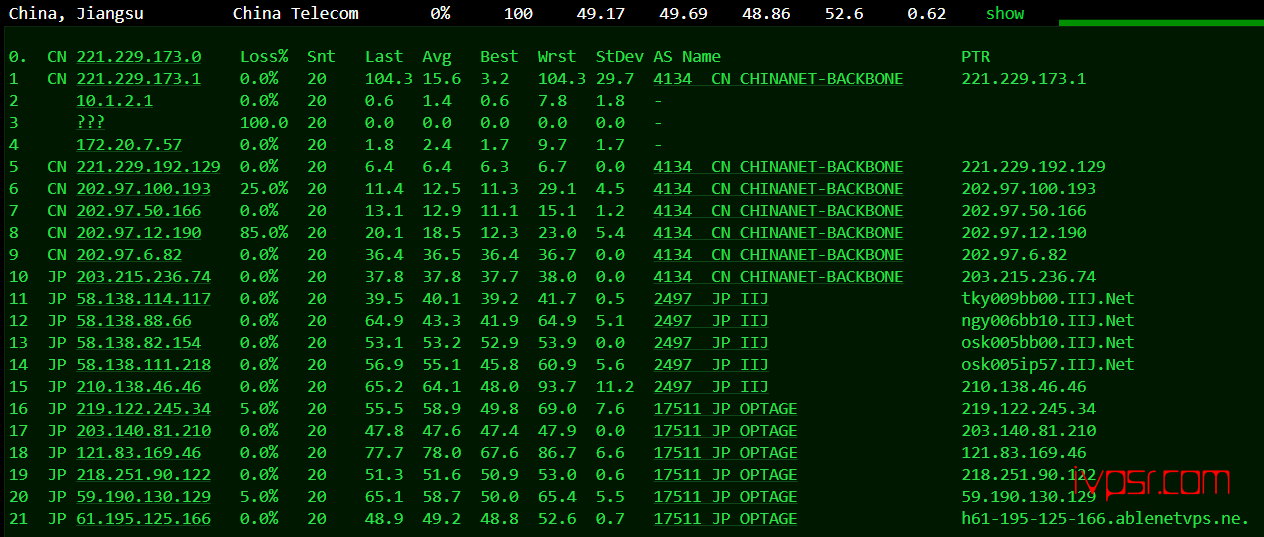Open AS 2497 JP IIJ link on hop 15
The image size is (1264, 537).
[711, 386]
